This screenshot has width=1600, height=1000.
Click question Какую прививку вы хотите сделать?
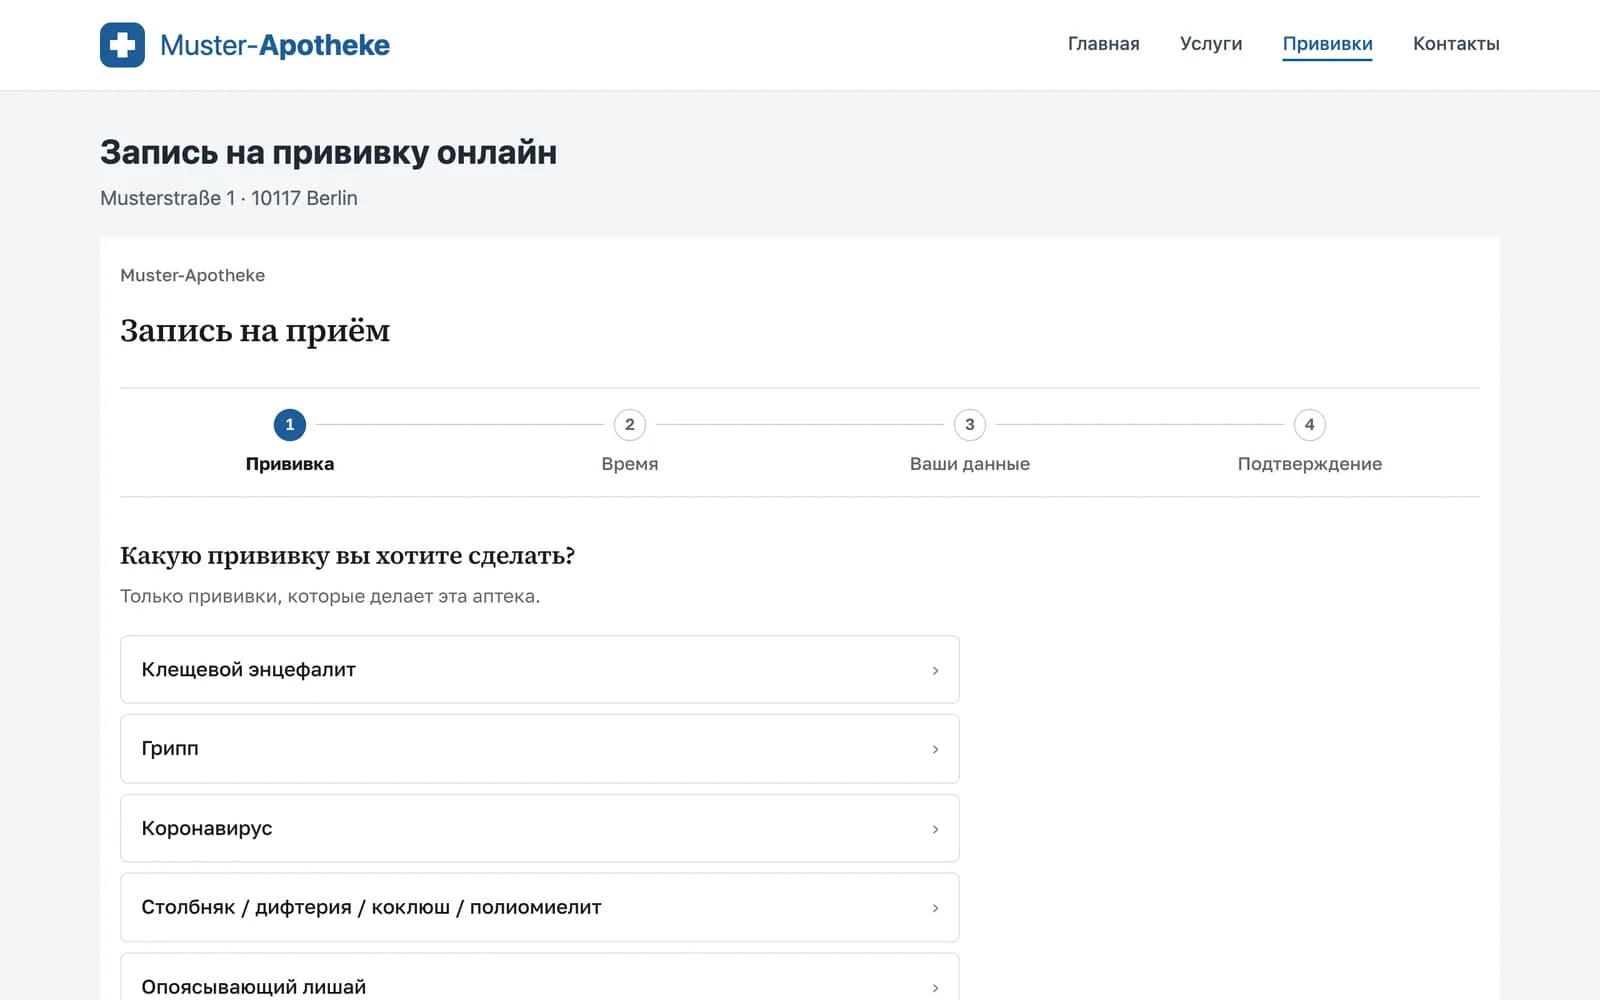click(x=347, y=556)
